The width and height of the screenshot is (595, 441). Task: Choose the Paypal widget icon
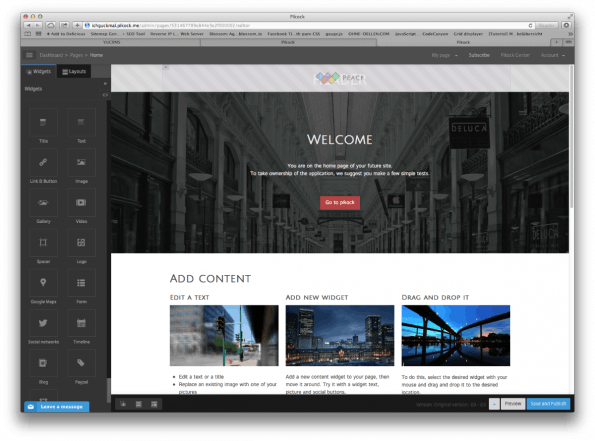pos(81,364)
